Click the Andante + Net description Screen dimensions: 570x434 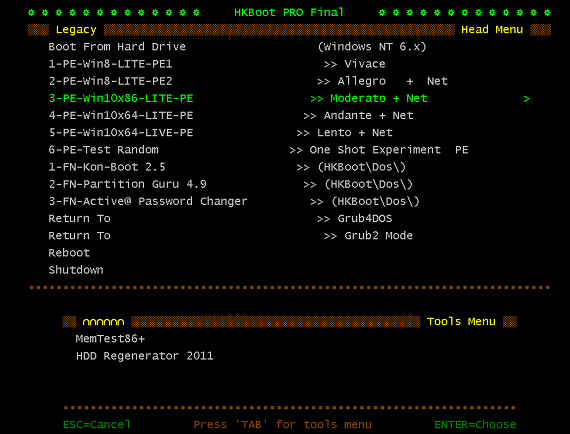[x=368, y=116]
